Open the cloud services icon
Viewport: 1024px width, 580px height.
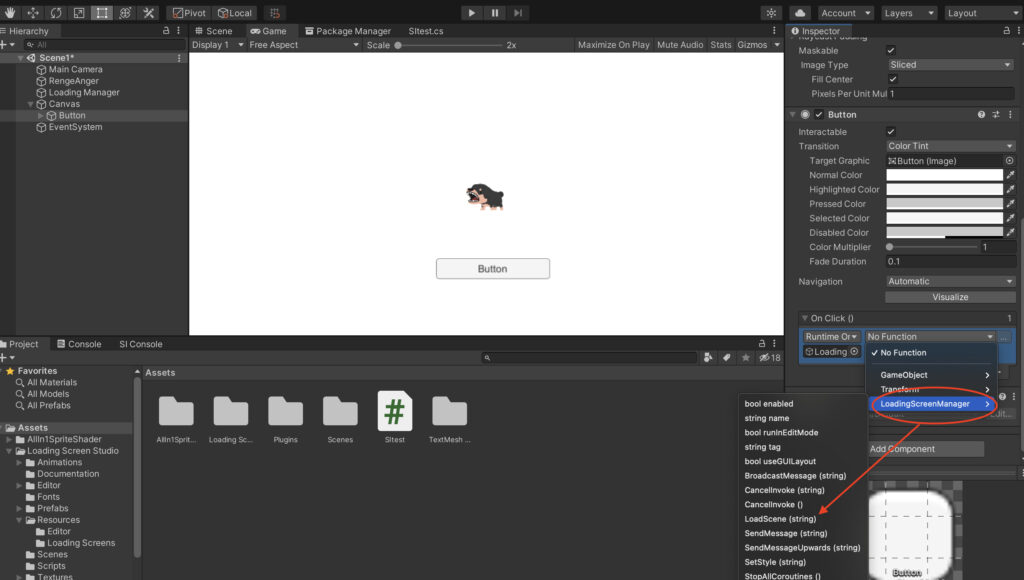point(800,12)
